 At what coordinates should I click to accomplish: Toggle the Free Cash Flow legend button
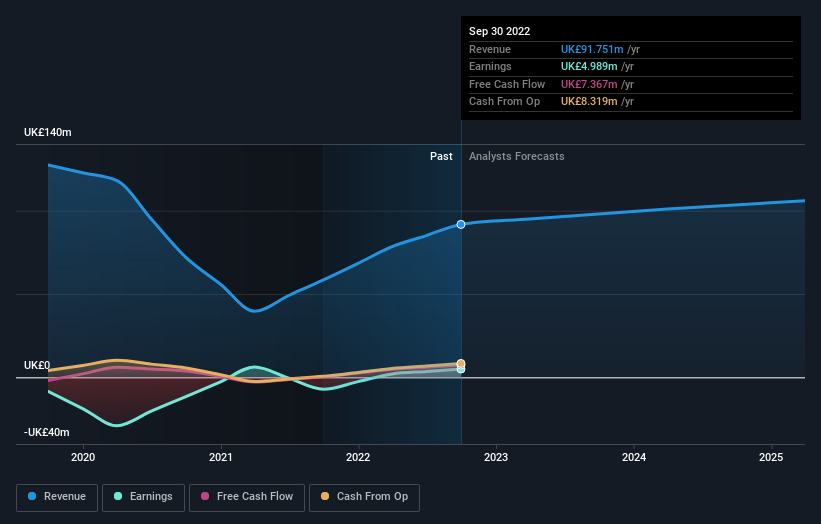click(247, 497)
